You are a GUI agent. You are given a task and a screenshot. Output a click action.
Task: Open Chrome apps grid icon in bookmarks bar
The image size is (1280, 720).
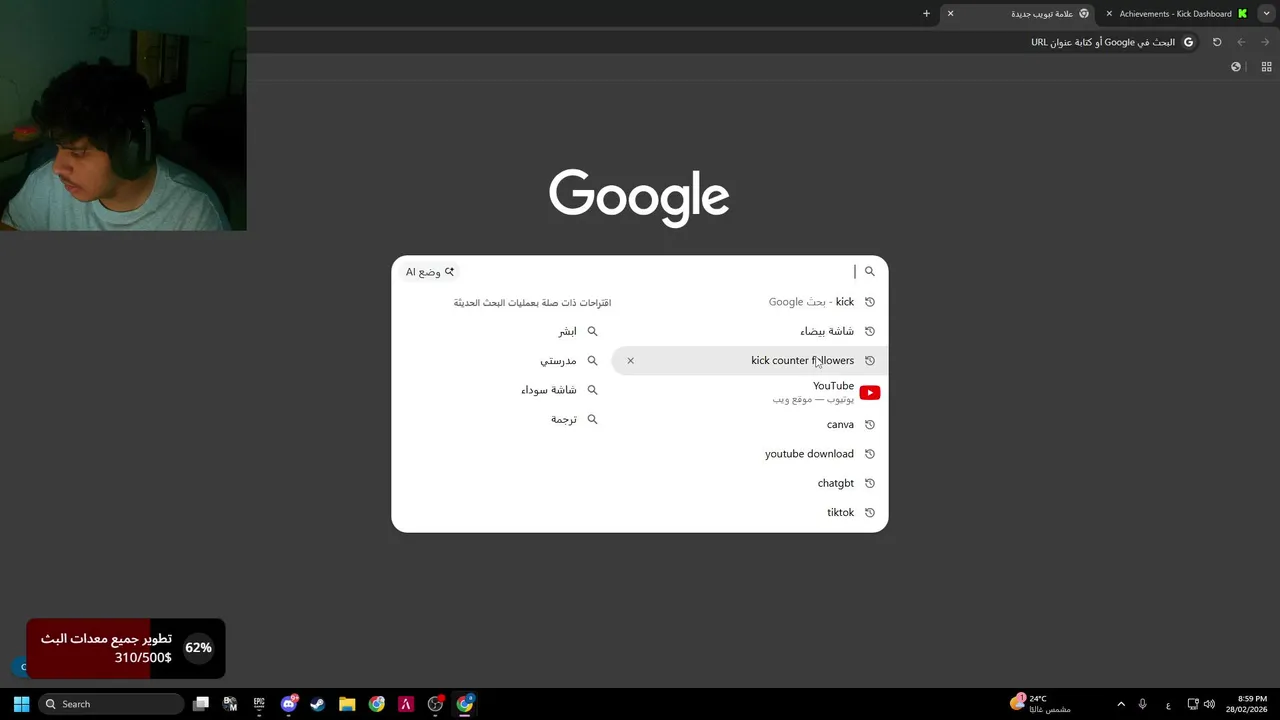[1266, 67]
